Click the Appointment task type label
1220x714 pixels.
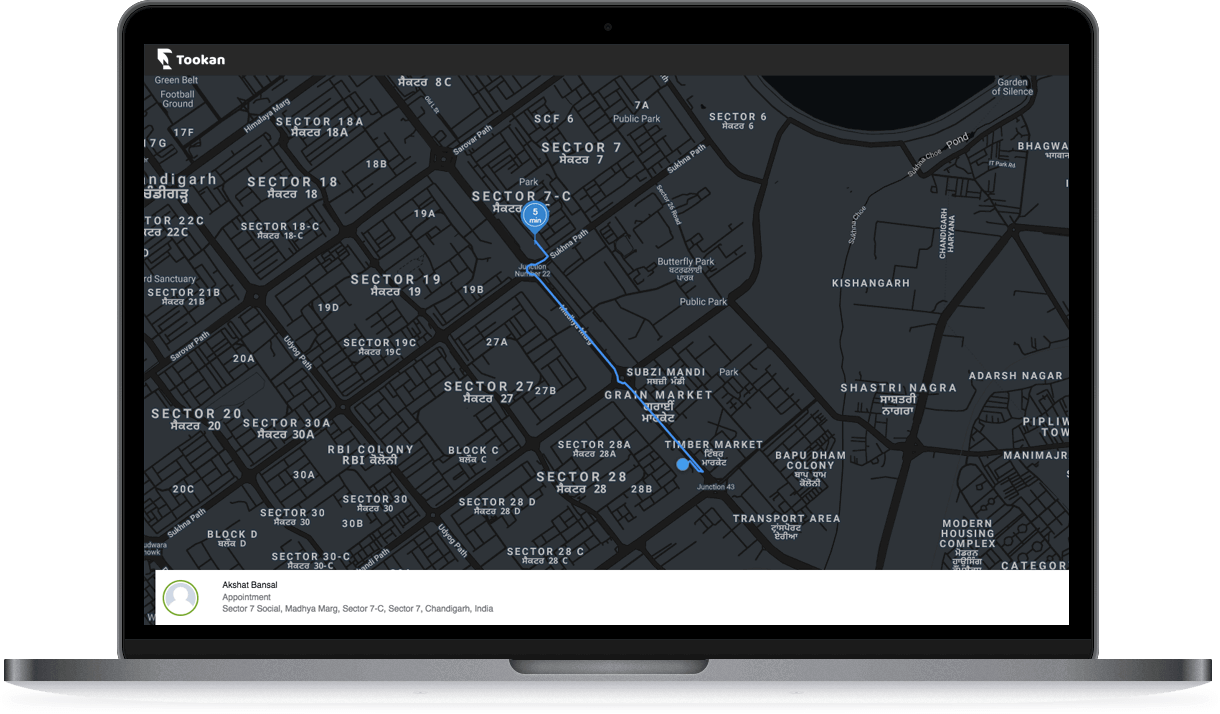click(246, 597)
